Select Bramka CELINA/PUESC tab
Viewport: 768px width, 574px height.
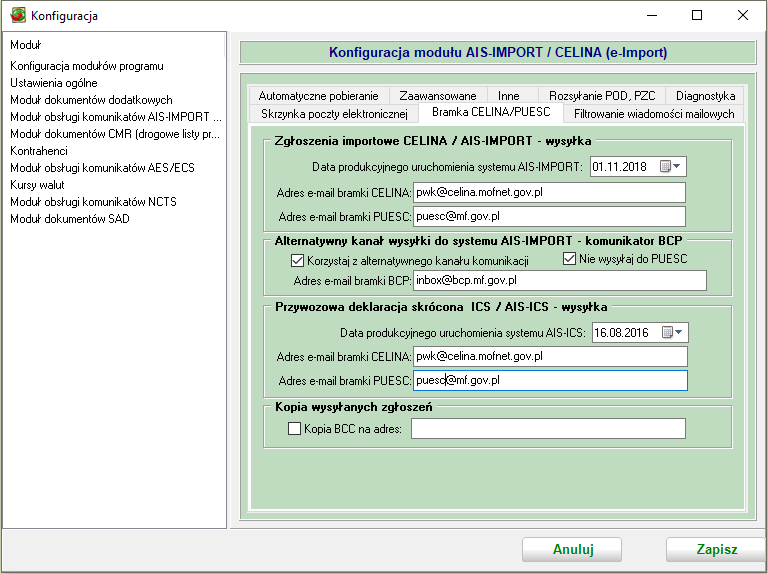(x=491, y=112)
